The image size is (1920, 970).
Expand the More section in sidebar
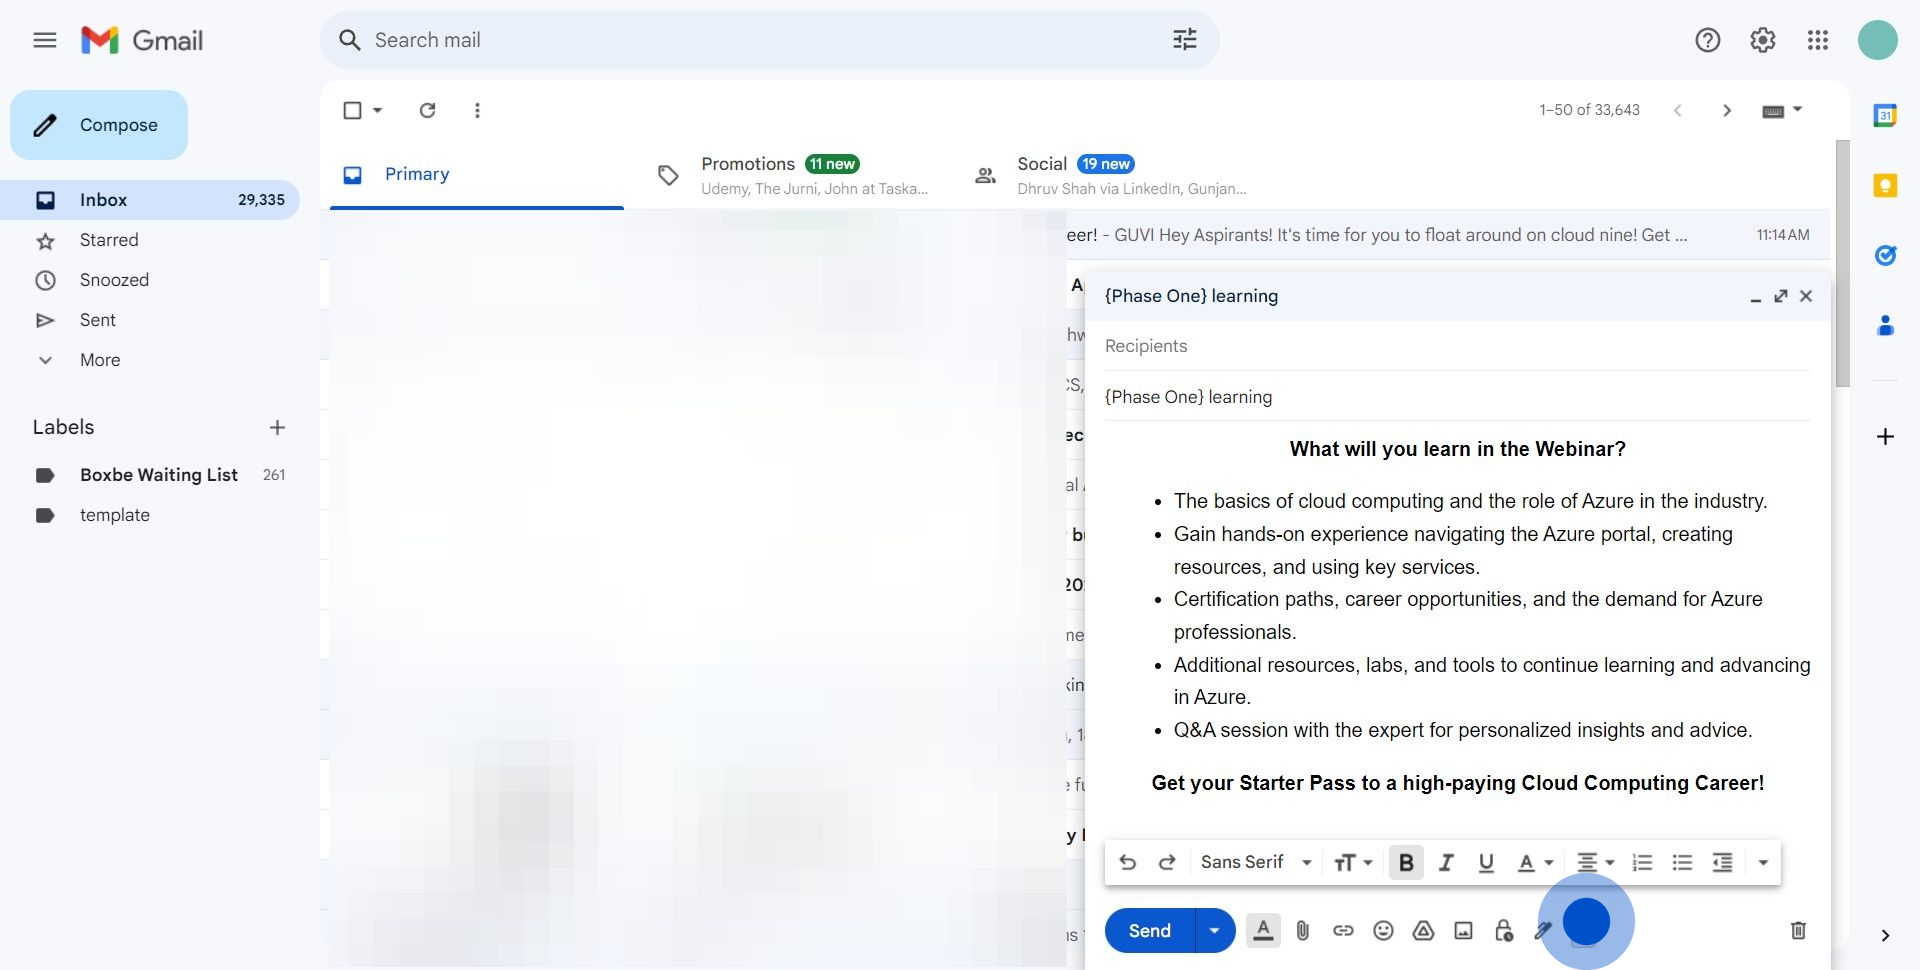pyautogui.click(x=100, y=360)
